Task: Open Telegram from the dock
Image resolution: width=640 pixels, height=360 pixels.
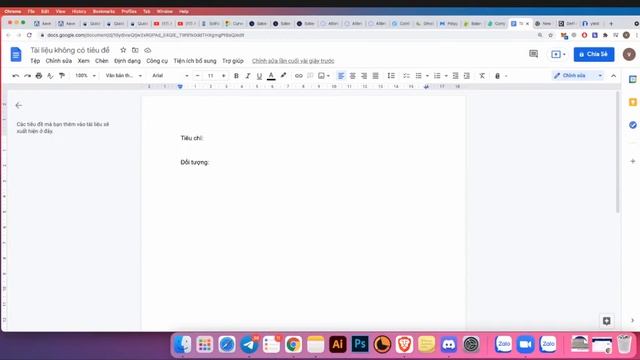Action: [249, 344]
